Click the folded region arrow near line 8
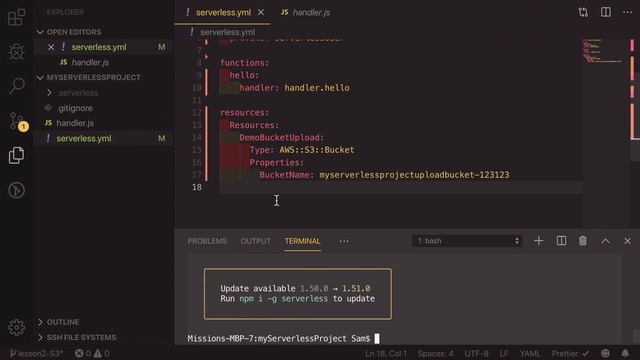The width and height of the screenshot is (640, 360). pyautogui.click(x=207, y=57)
